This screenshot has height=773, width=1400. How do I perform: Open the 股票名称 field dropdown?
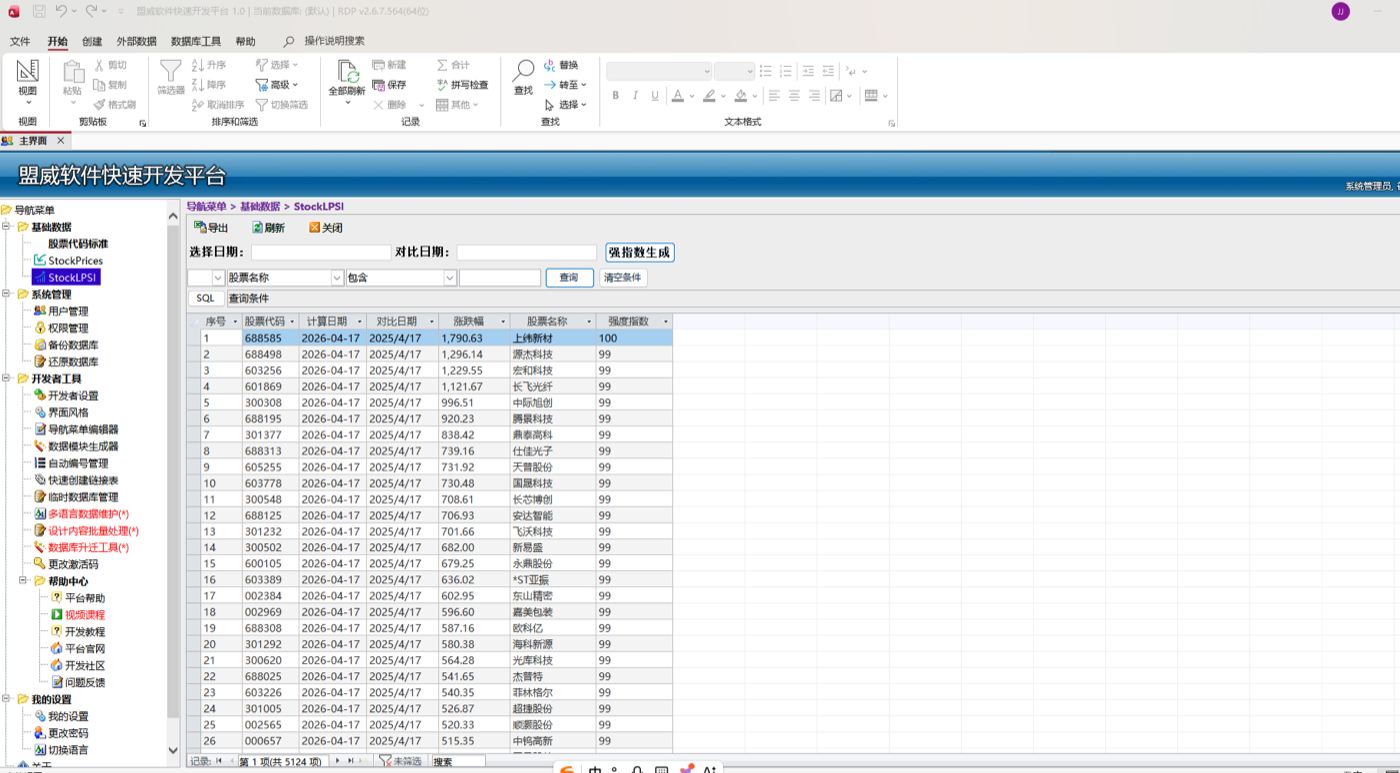pyautogui.click(x=337, y=278)
